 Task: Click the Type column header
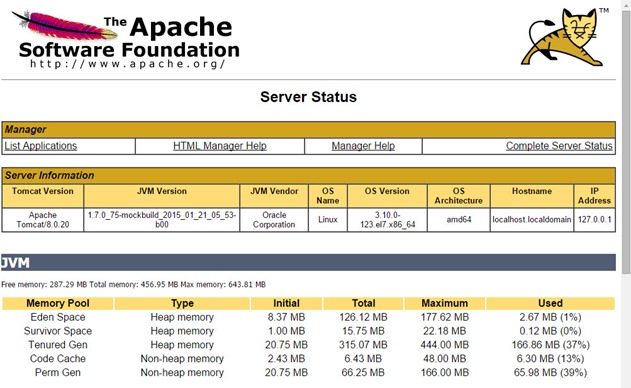182,303
